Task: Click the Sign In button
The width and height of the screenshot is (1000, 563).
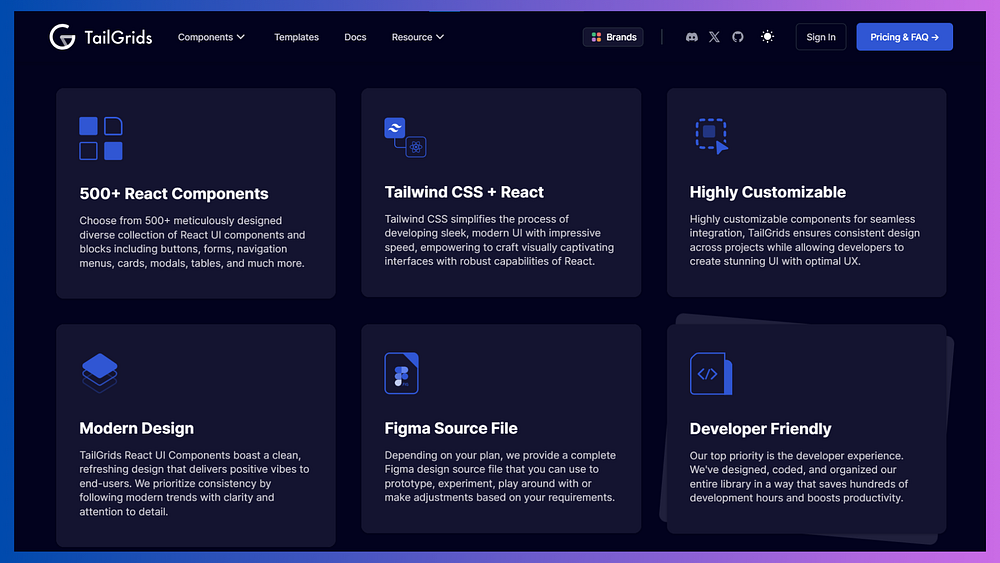Action: 821,37
